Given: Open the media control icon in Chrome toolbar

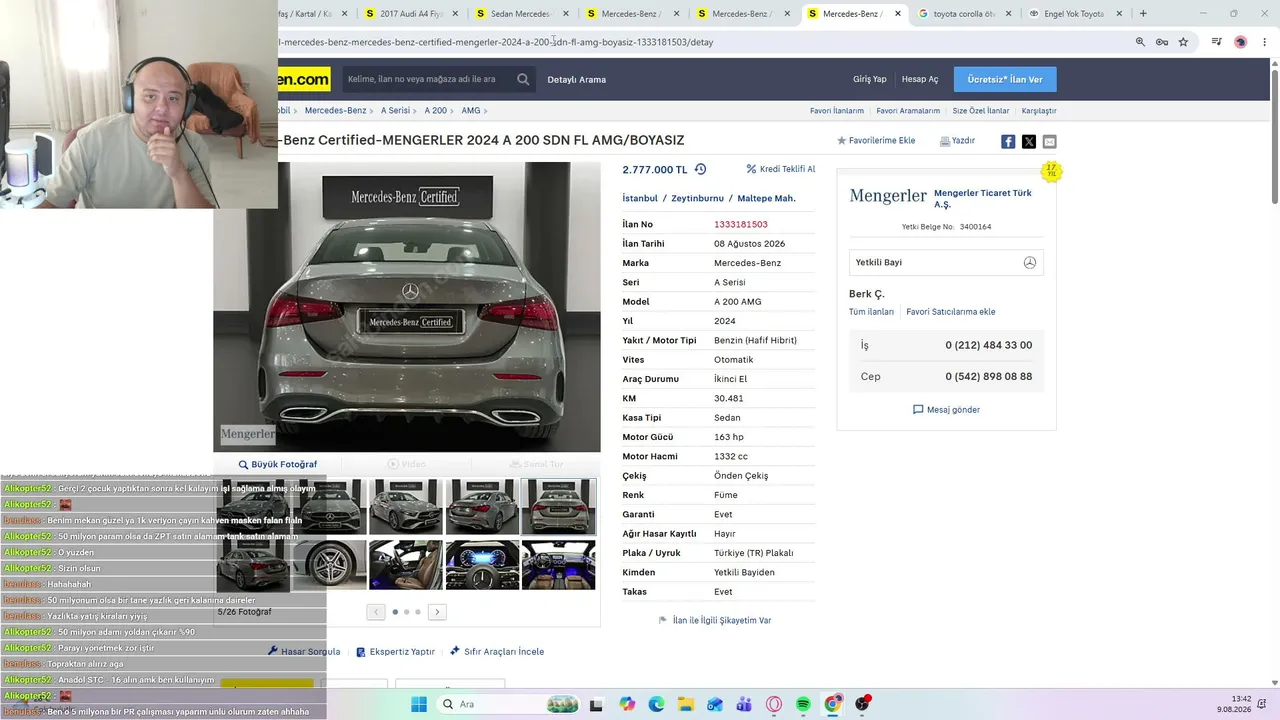Looking at the screenshot, I should click(x=1216, y=42).
